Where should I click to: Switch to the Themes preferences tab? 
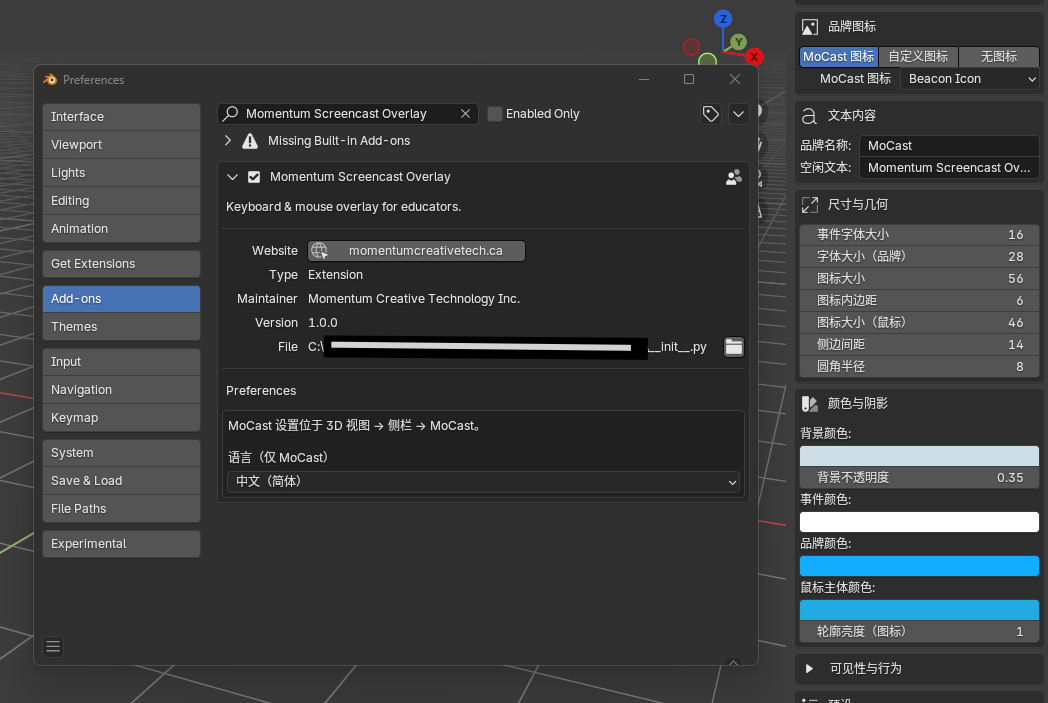click(121, 327)
